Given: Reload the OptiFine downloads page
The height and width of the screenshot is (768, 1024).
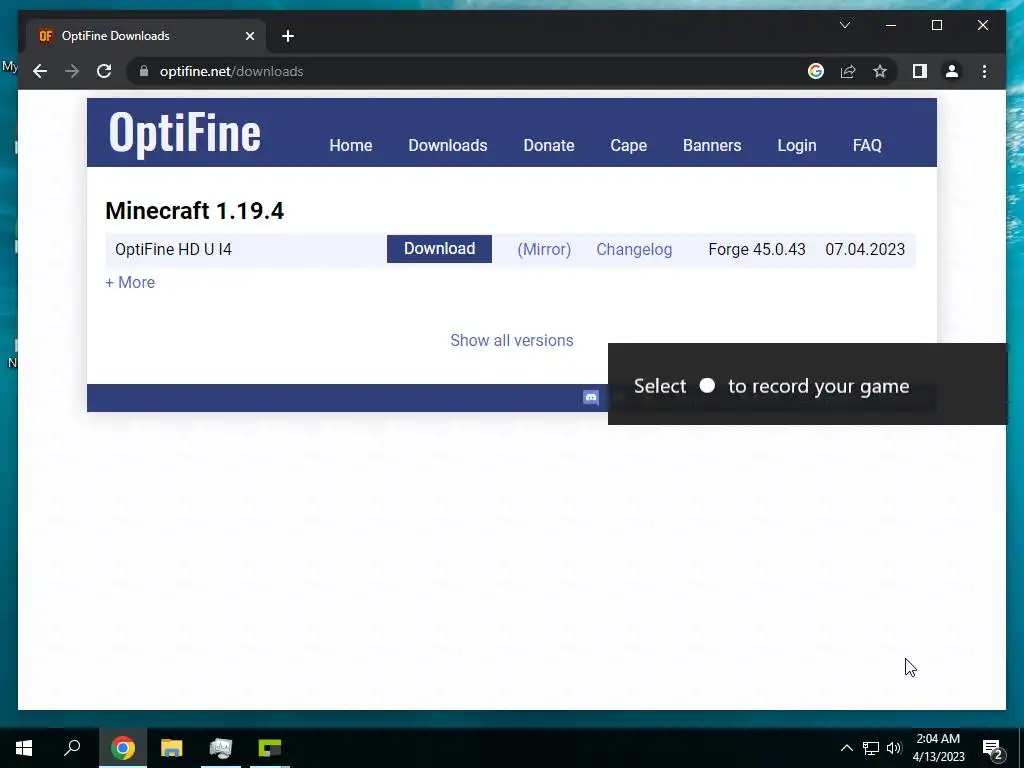Looking at the screenshot, I should 104,71.
